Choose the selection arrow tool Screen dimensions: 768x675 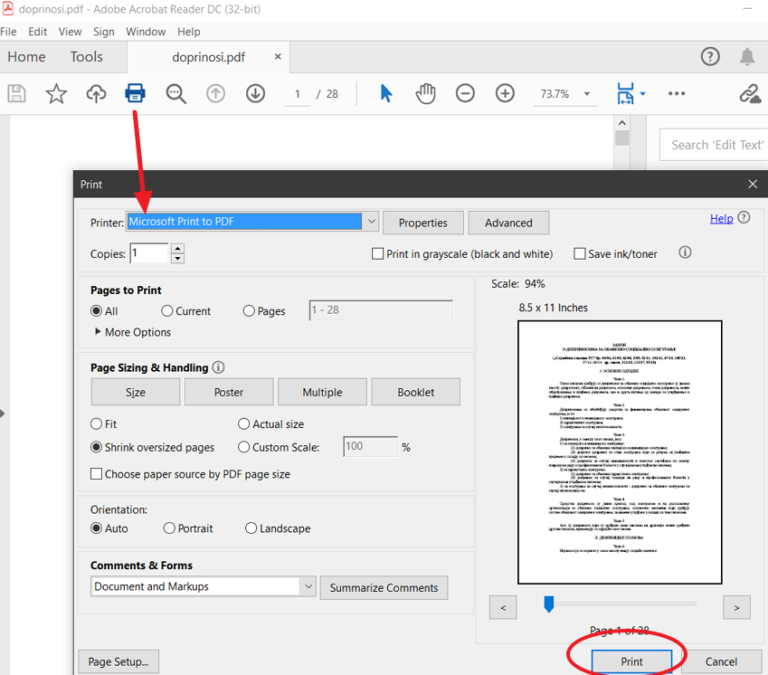(x=386, y=93)
